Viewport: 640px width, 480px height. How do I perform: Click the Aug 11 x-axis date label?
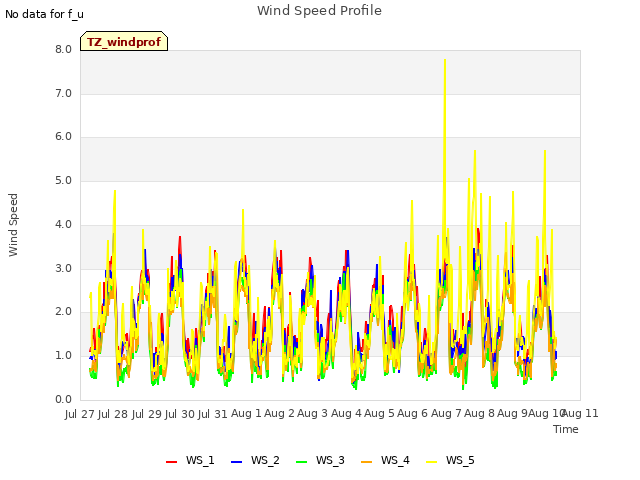[581, 413]
